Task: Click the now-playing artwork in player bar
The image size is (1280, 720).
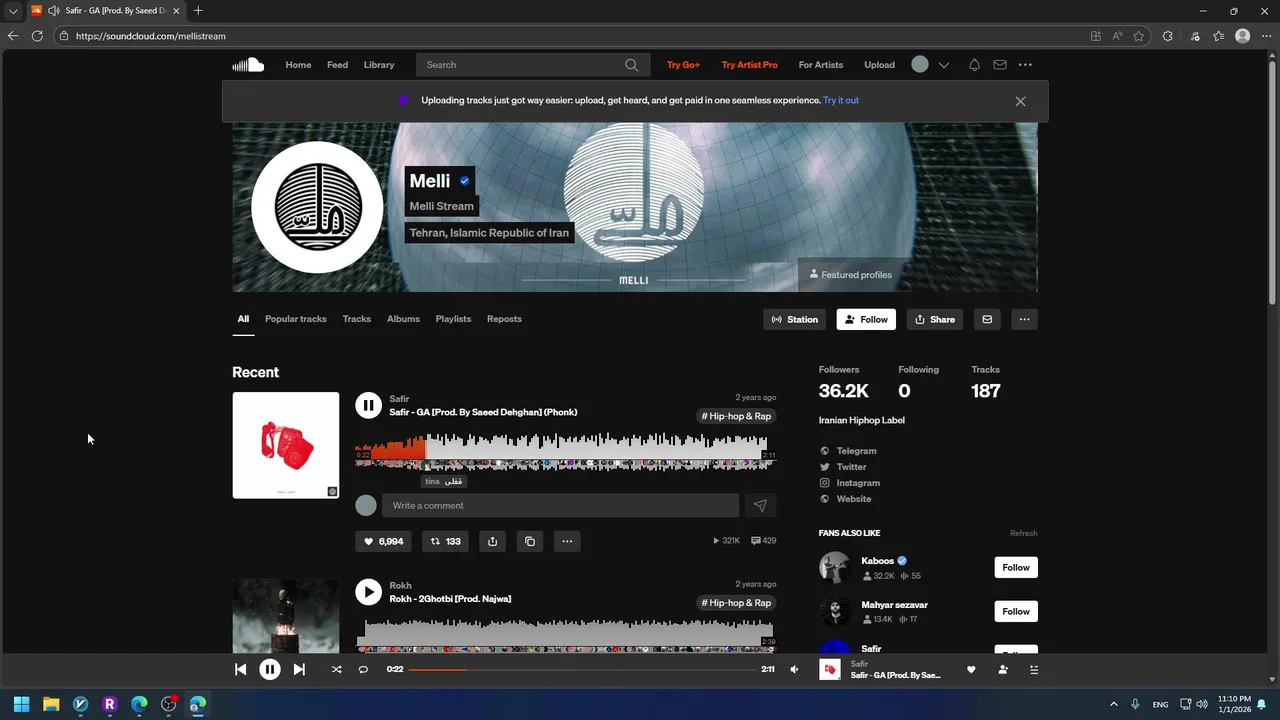Action: (x=830, y=670)
